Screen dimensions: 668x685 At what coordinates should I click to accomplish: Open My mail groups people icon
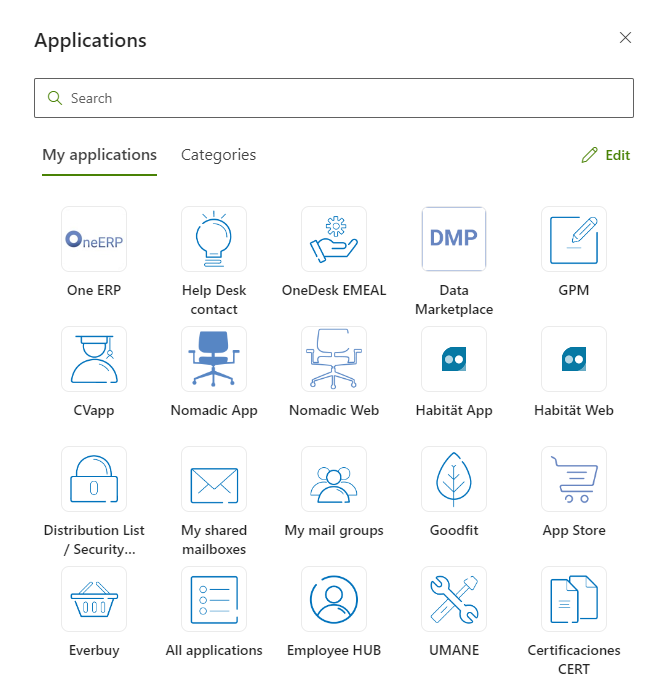[334, 479]
